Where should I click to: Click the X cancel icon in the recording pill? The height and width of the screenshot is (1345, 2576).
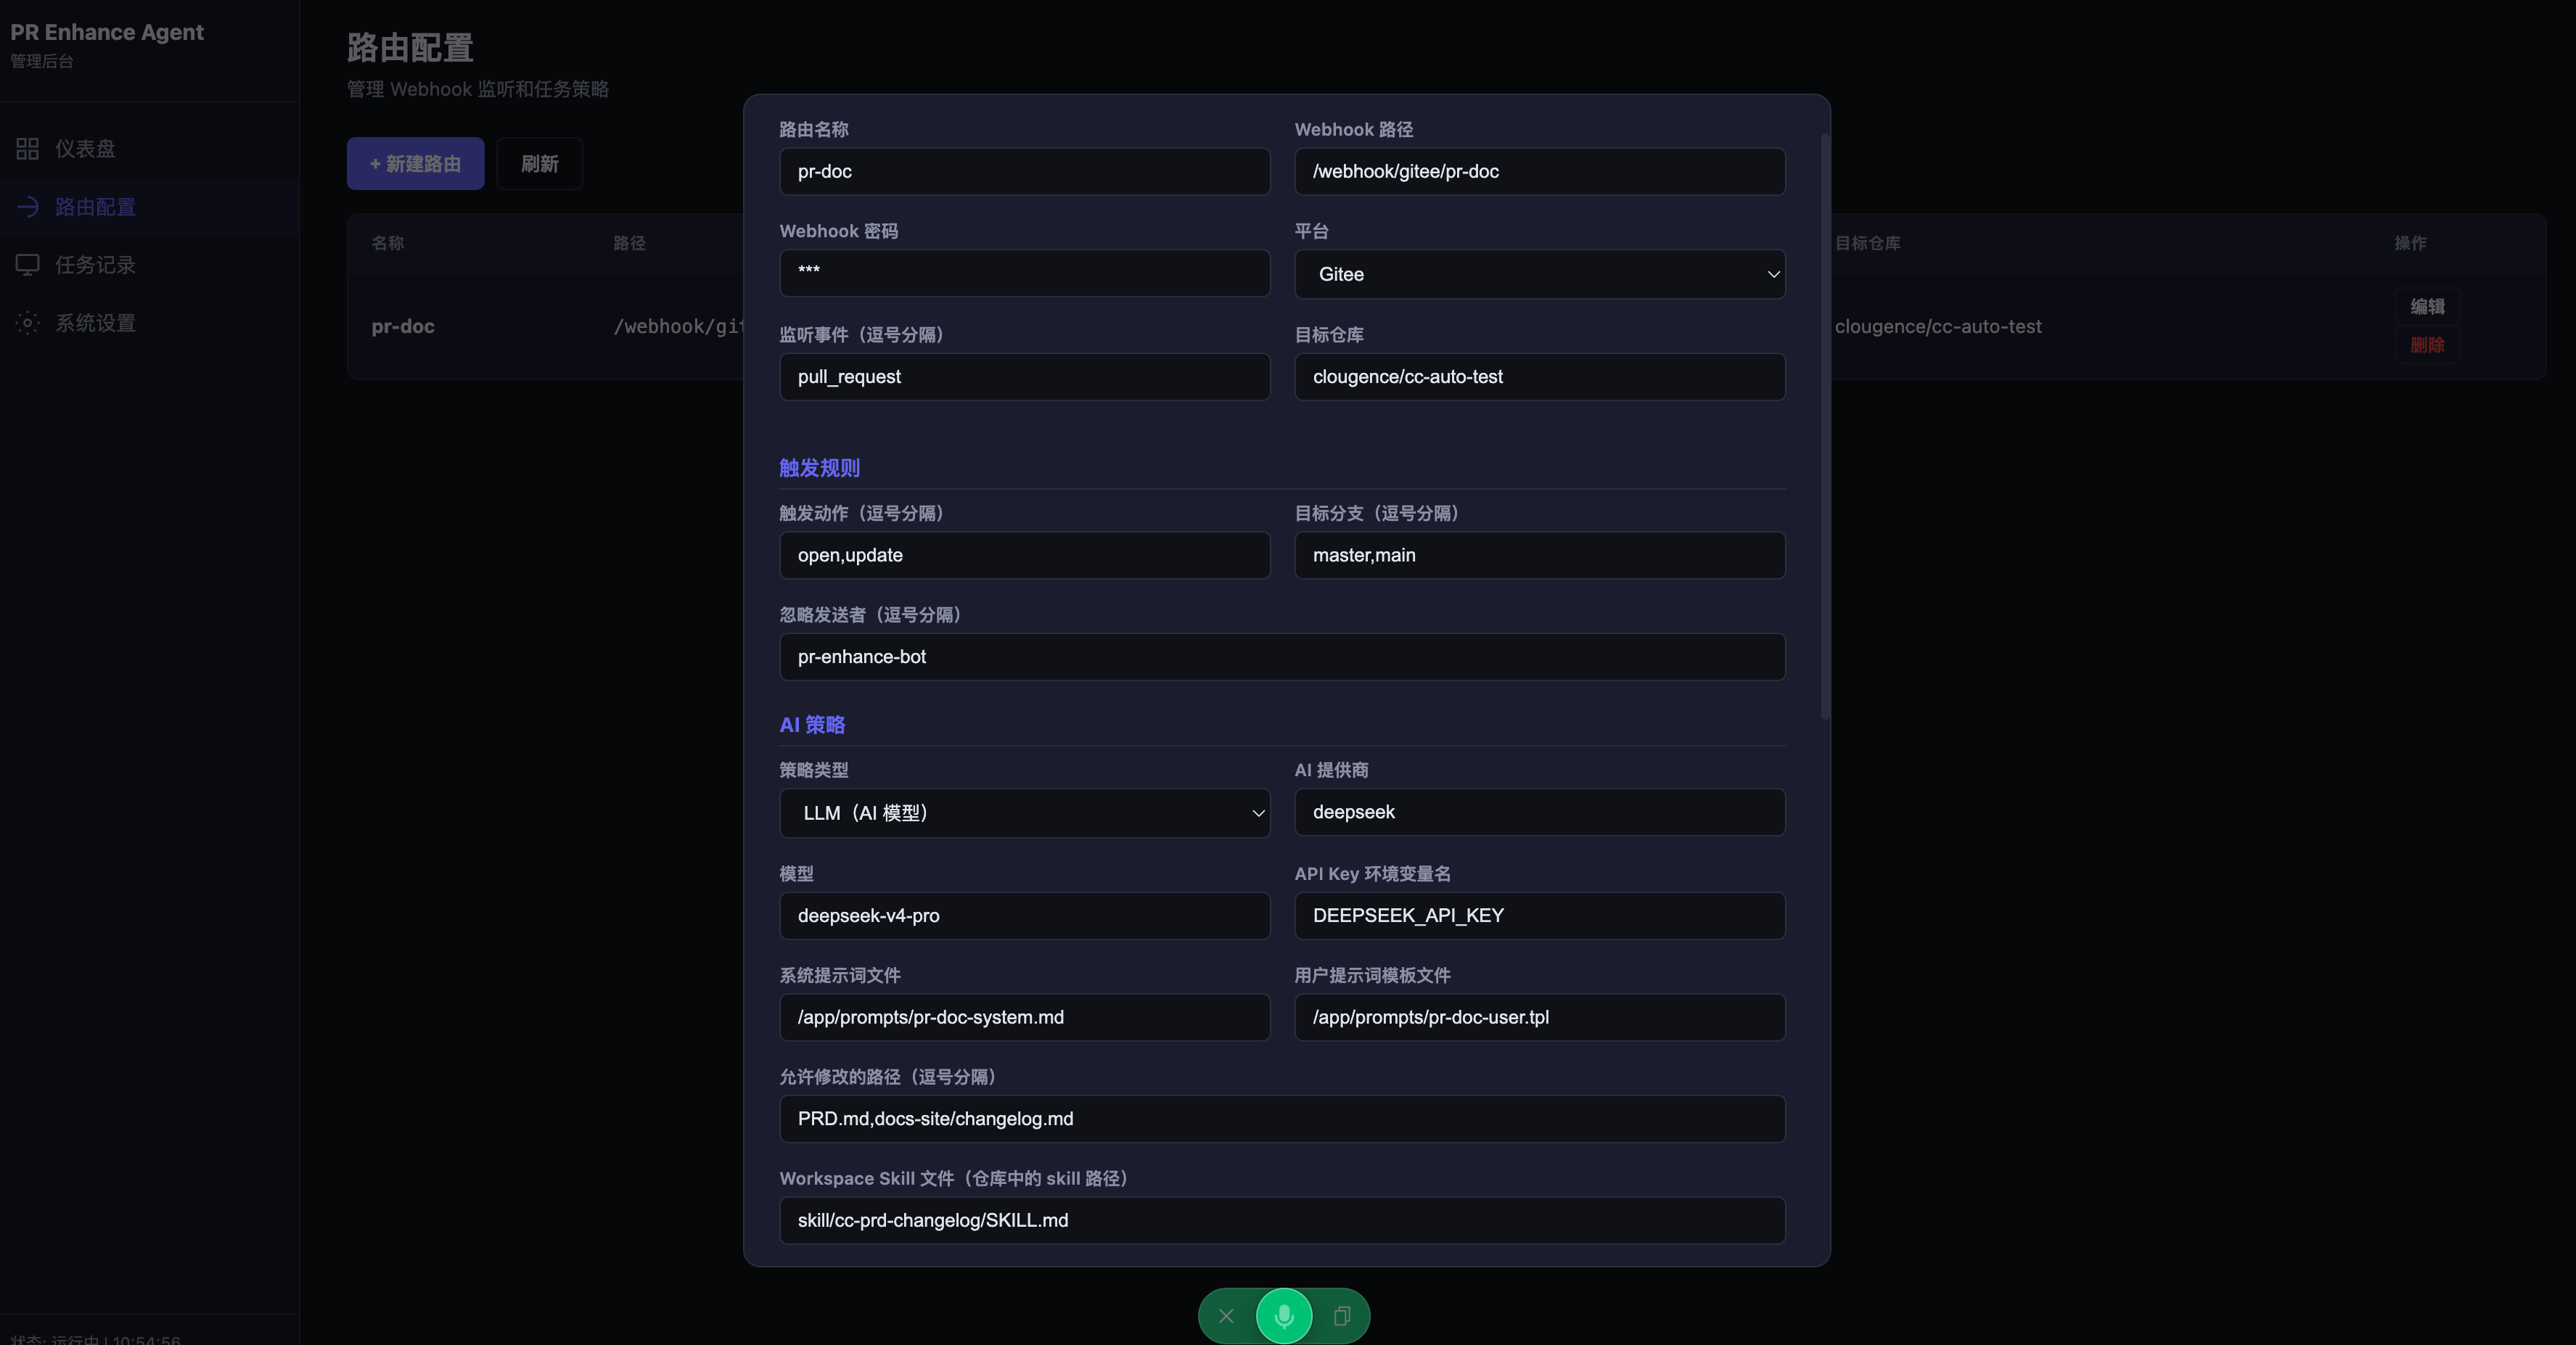click(1226, 1316)
